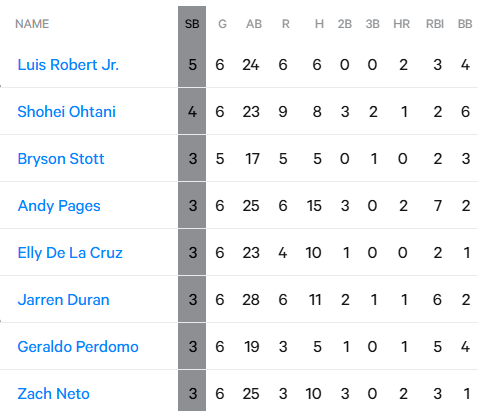Sort by the R column header

(x=285, y=24)
